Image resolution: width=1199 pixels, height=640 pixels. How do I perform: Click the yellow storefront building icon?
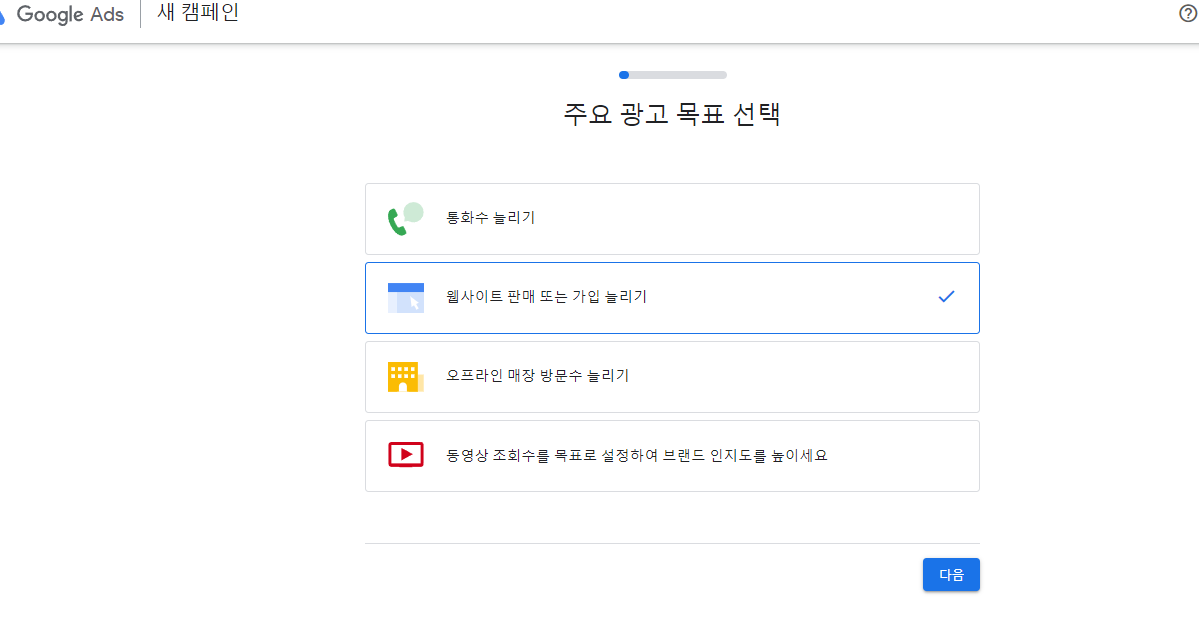(x=405, y=377)
